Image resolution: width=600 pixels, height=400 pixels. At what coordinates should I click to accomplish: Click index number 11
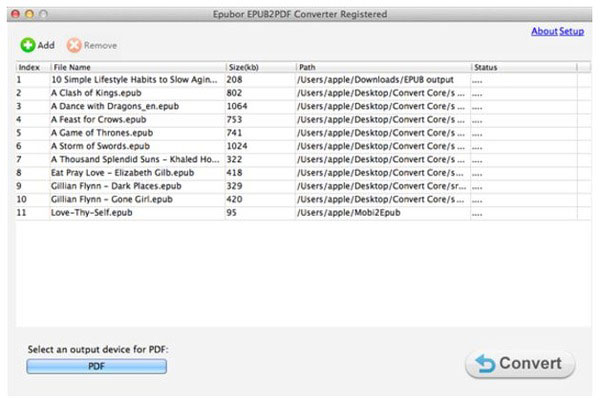click(x=21, y=213)
